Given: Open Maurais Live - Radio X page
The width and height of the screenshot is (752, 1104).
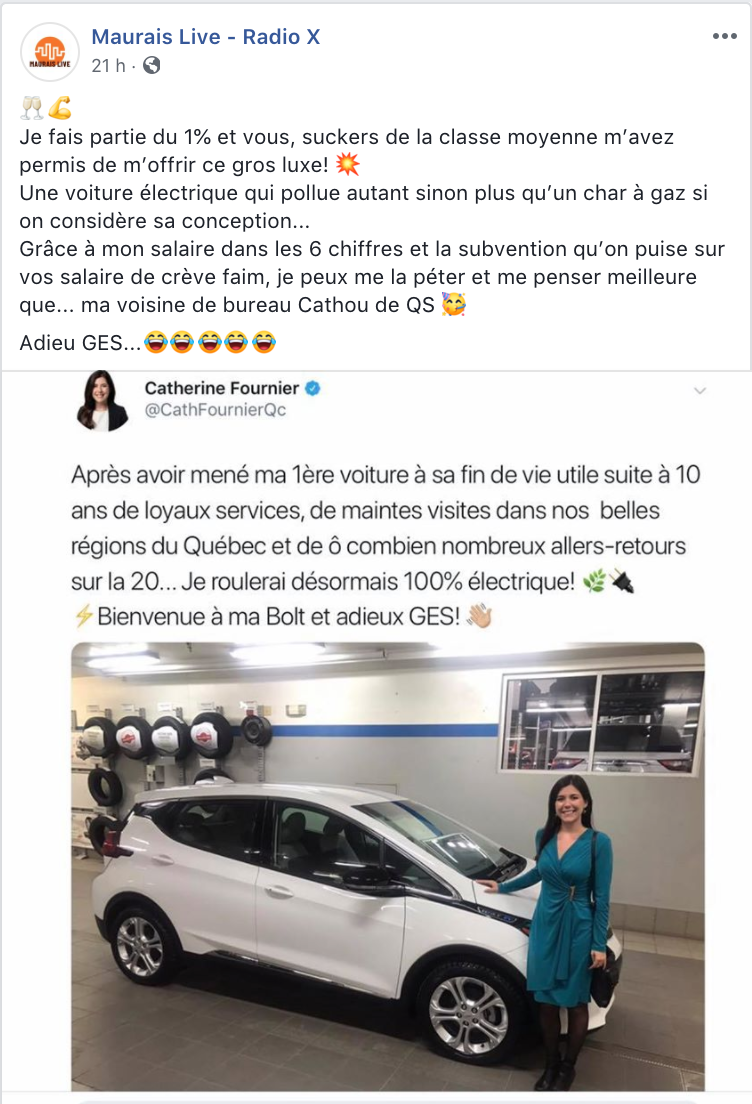Looking at the screenshot, I should pyautogui.click(x=206, y=37).
